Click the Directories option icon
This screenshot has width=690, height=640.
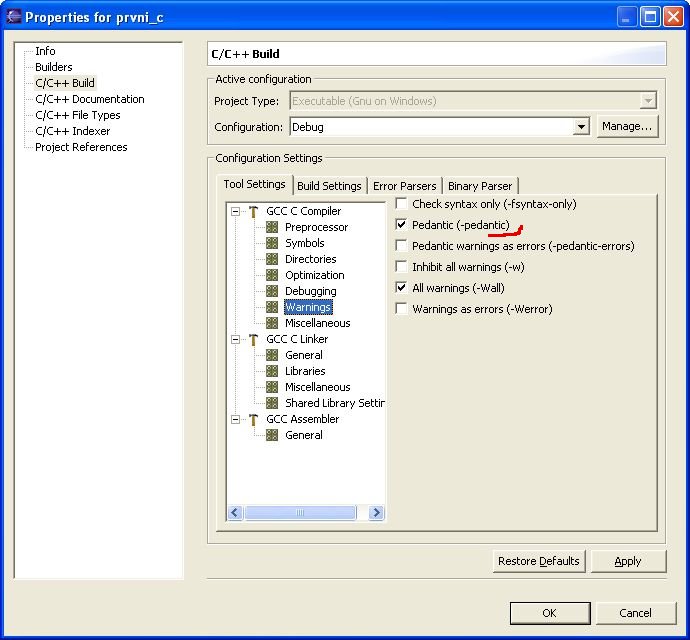(272, 259)
